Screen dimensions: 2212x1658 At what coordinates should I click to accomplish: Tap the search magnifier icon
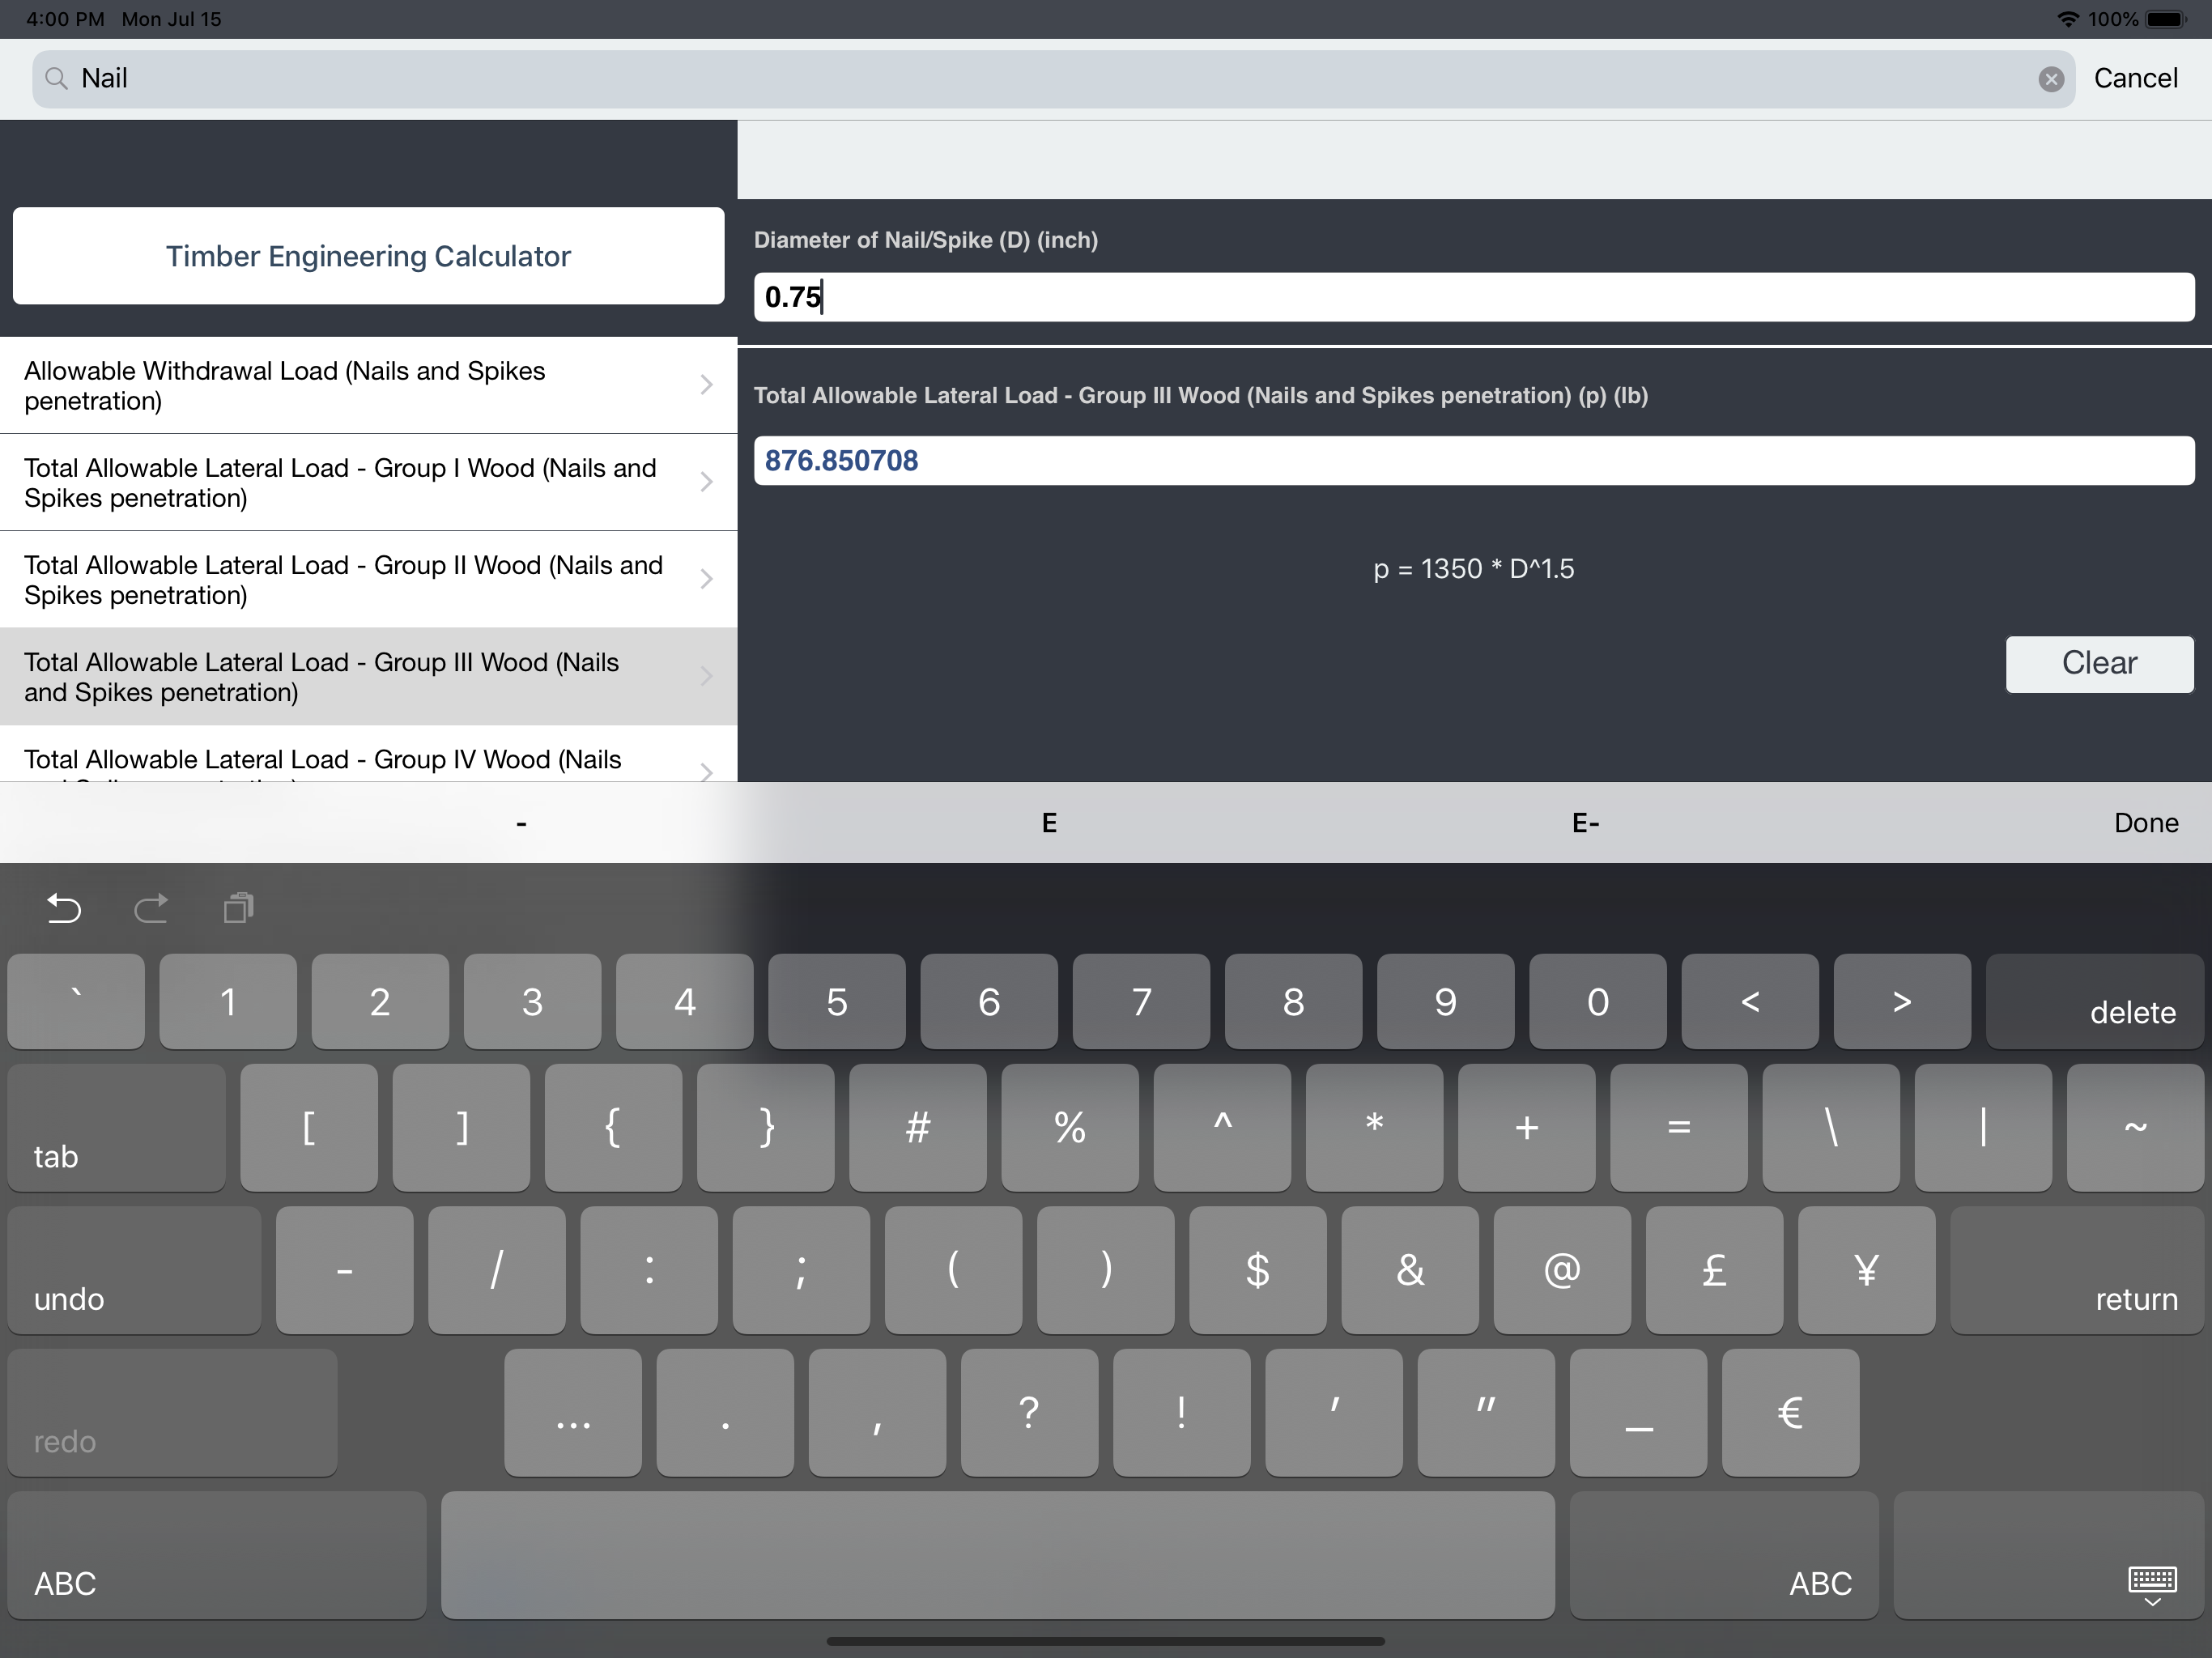(57, 79)
